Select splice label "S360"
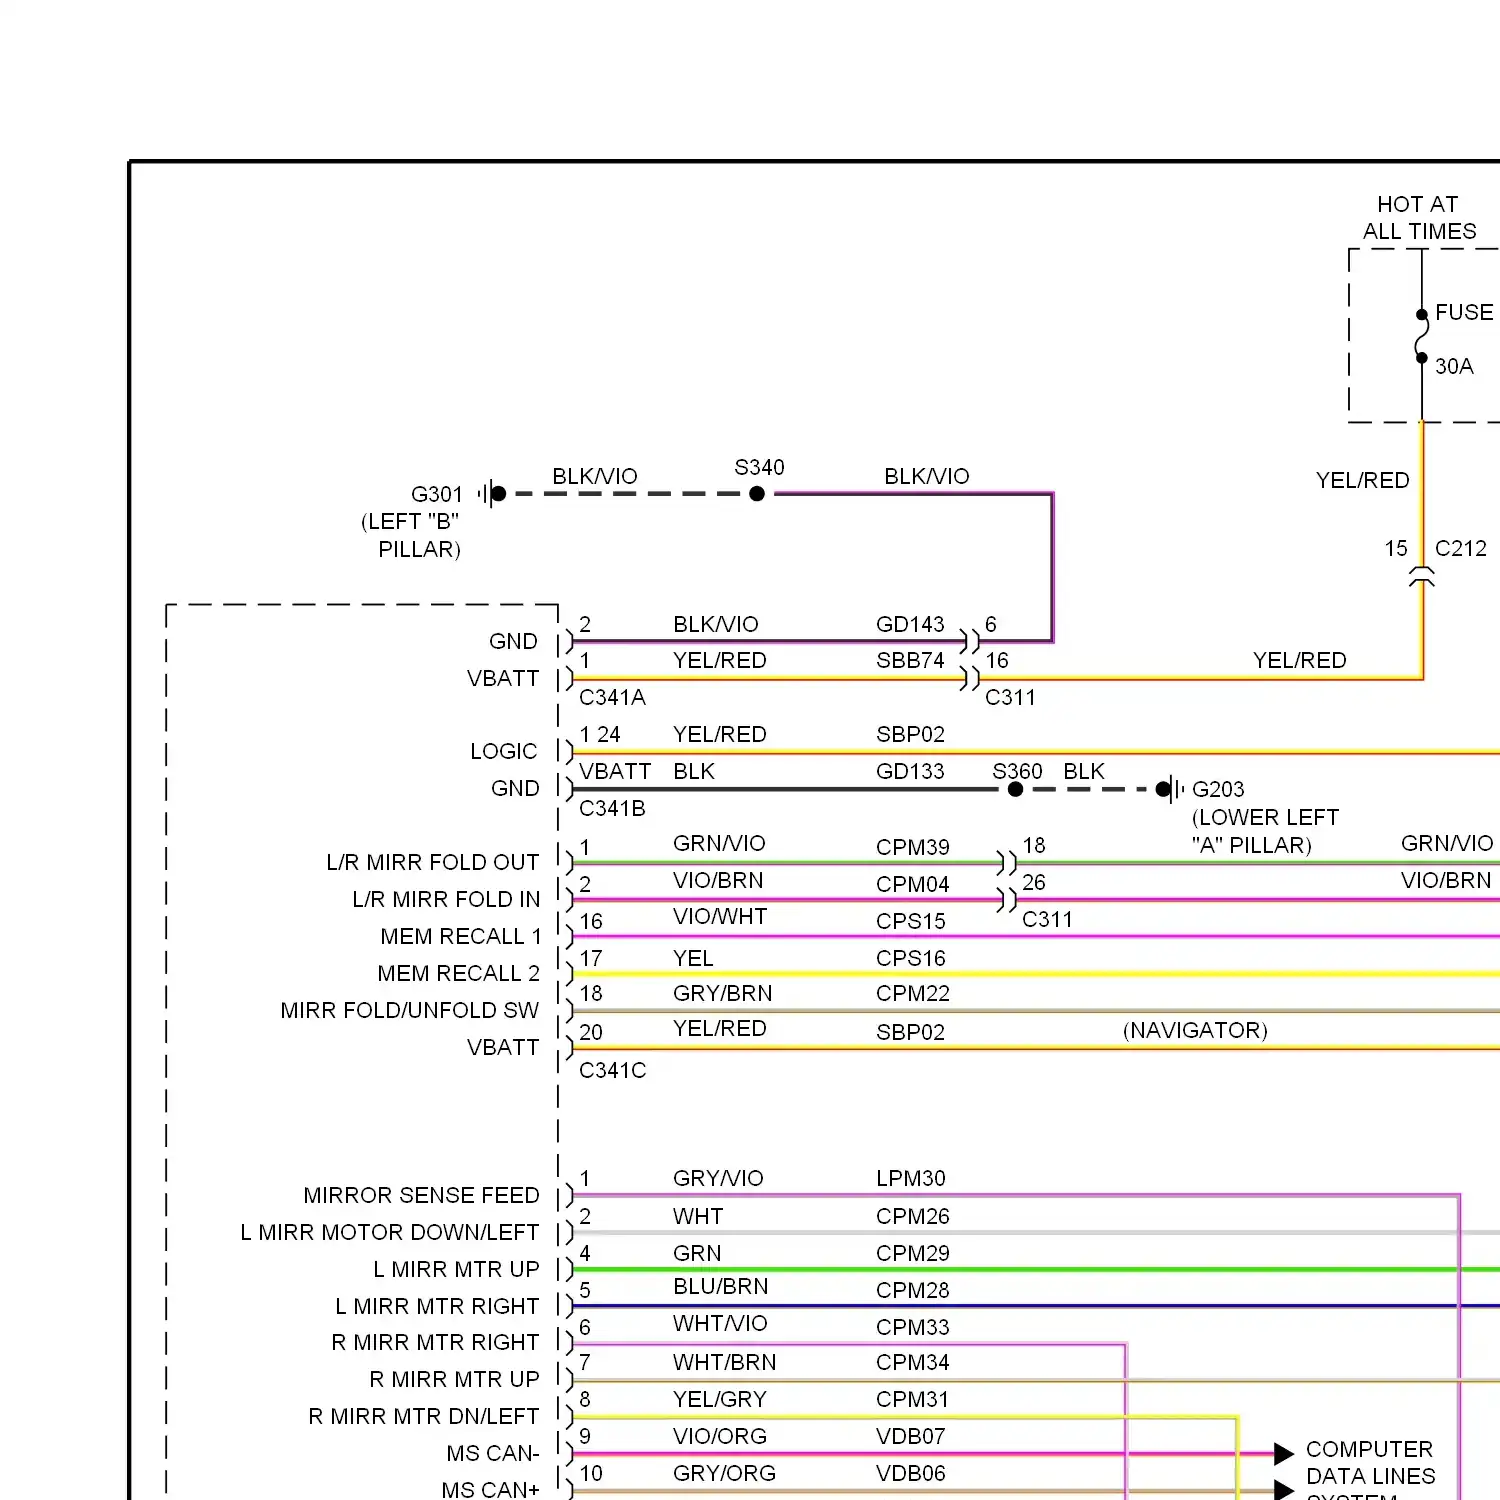Screen dimensions: 1500x1500 pyautogui.click(x=1017, y=771)
